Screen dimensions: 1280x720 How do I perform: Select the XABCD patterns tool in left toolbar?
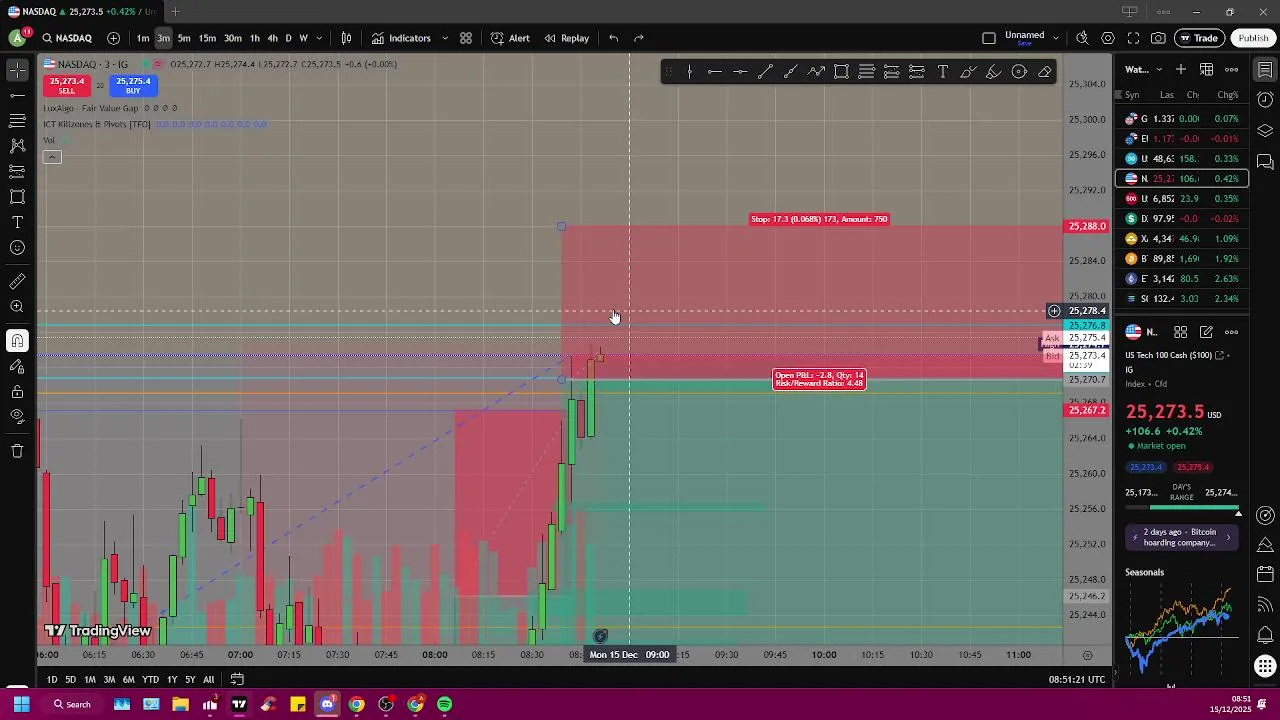pyautogui.click(x=17, y=146)
